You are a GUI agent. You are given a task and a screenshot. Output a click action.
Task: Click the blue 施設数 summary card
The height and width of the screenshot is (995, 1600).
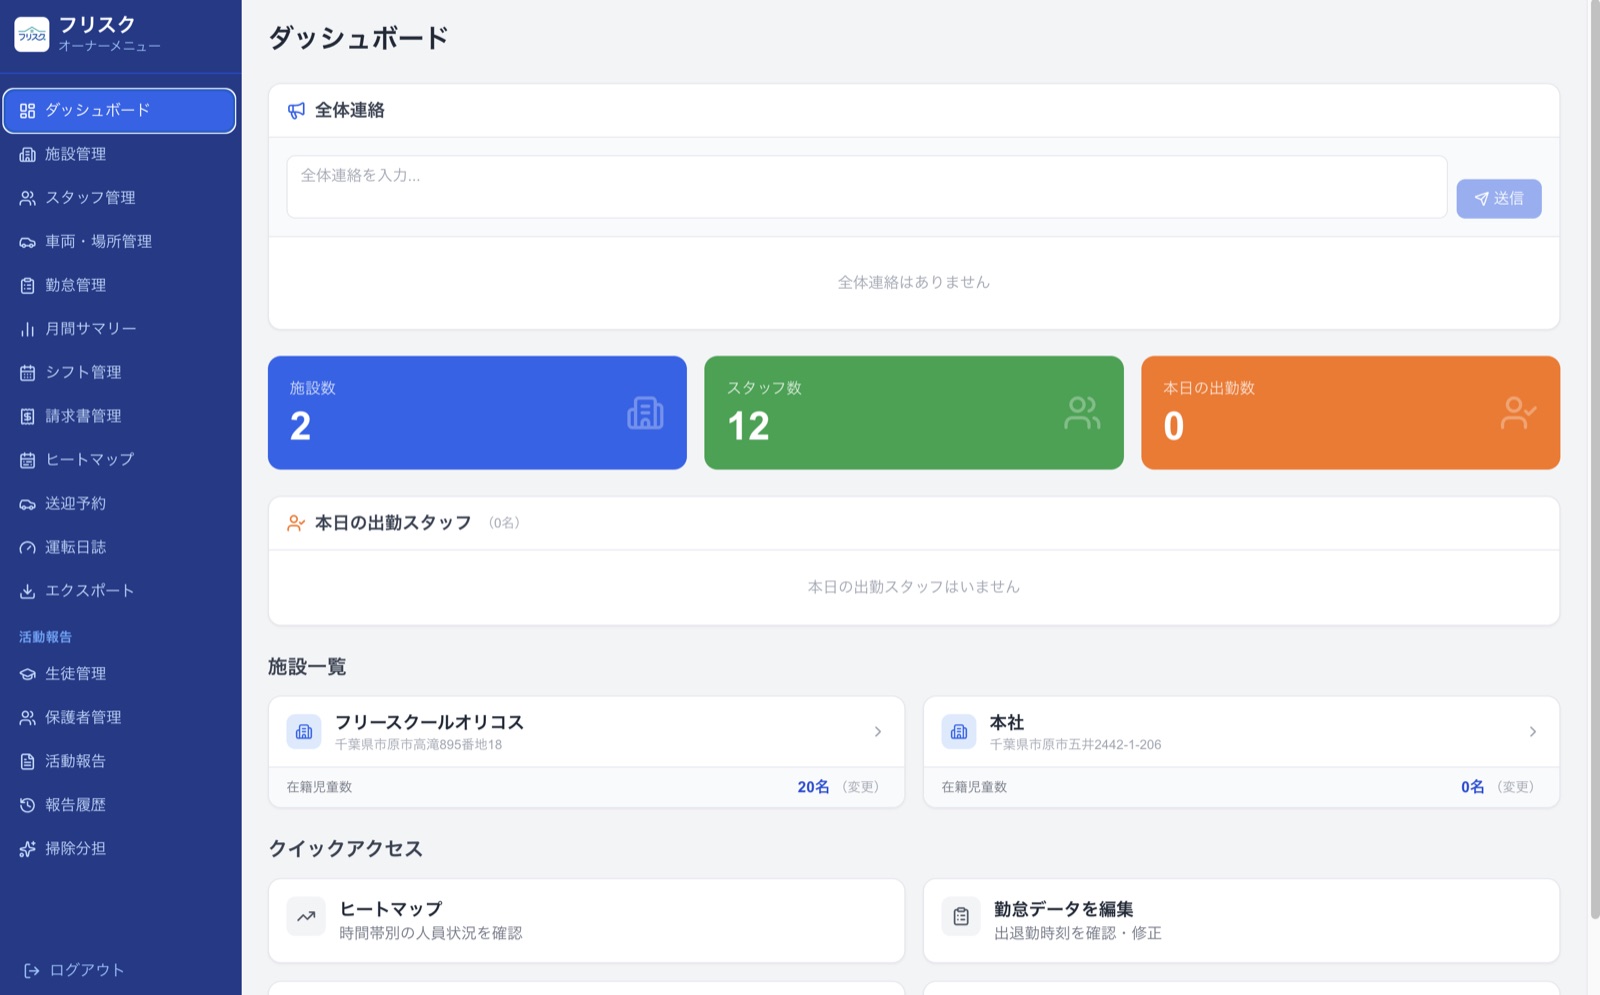coord(477,413)
